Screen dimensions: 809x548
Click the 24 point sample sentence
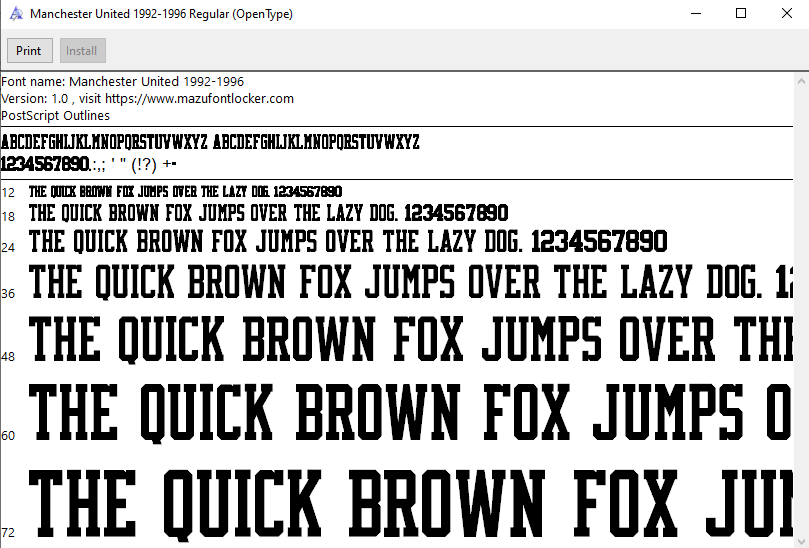(x=347, y=242)
